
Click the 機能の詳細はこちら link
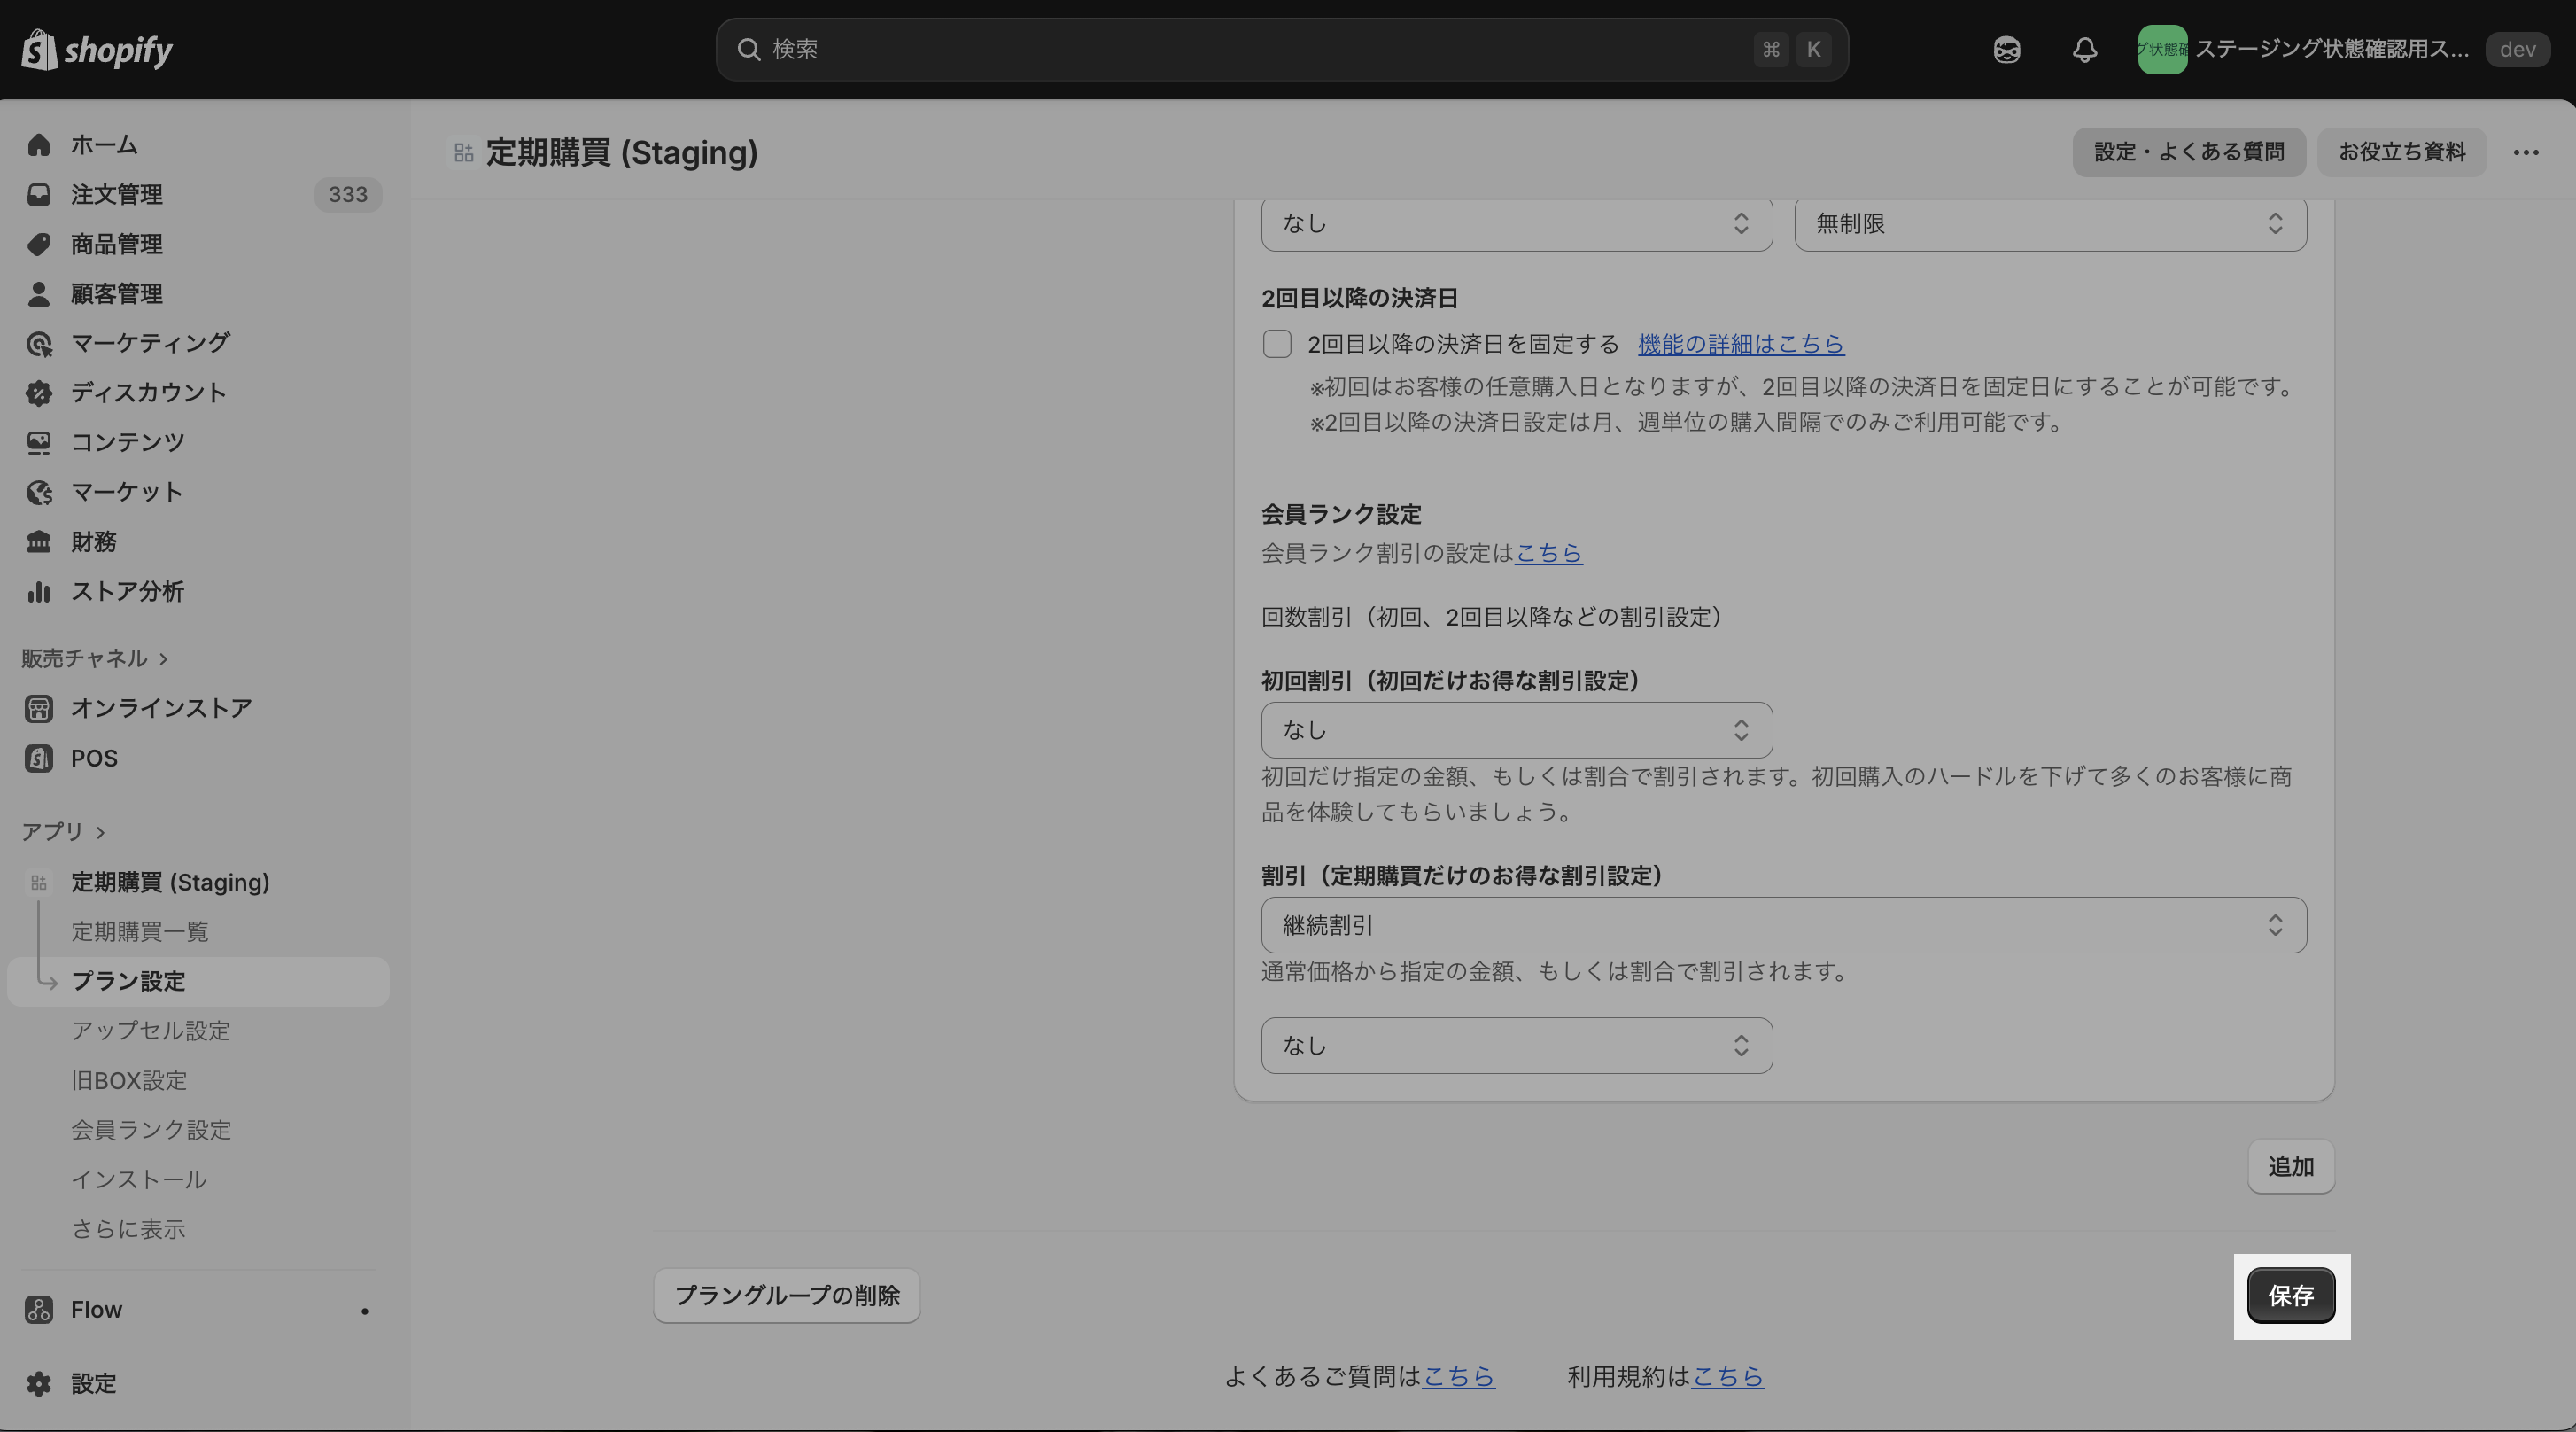tap(1740, 344)
